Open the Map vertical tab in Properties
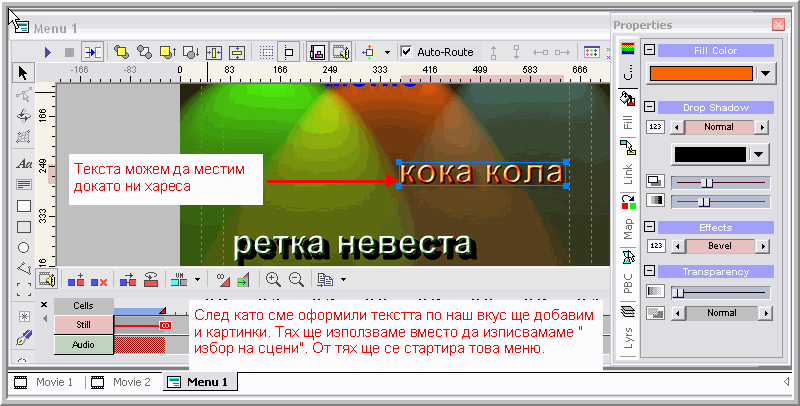The height and width of the screenshot is (406, 800). pos(628,218)
